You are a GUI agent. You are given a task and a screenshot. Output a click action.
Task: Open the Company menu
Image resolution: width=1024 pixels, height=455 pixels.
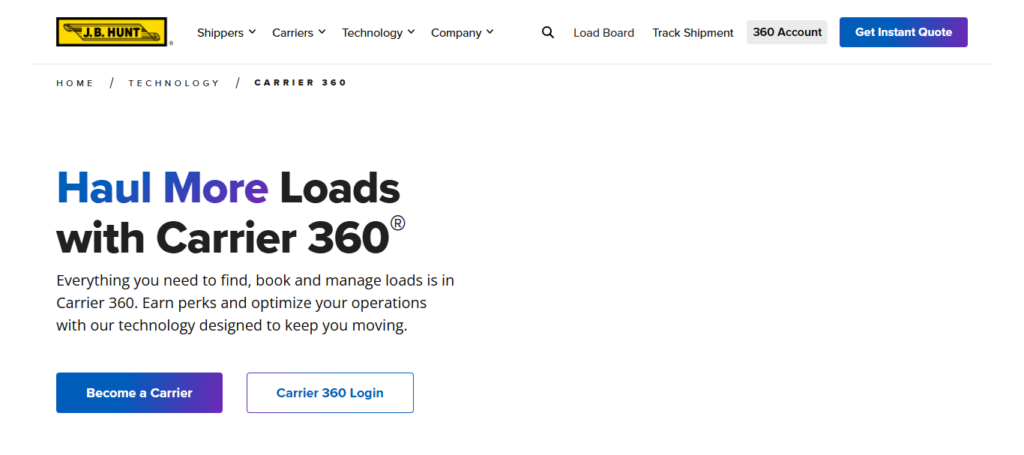click(x=462, y=33)
